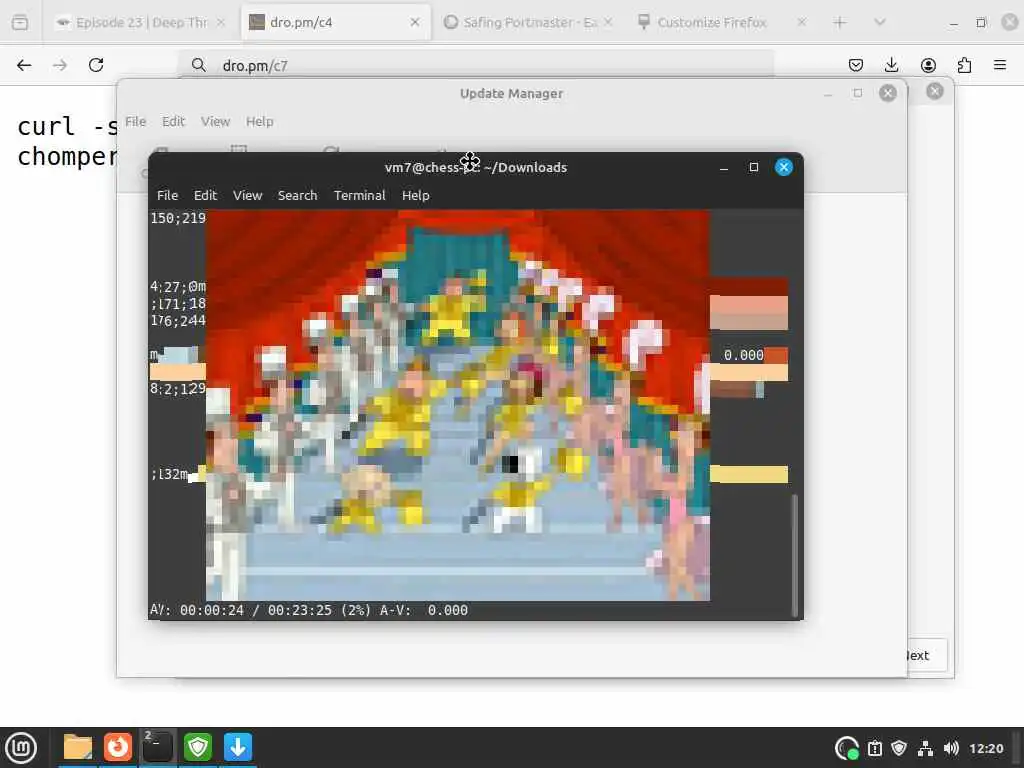Open terminal Search menu
1024x768 pixels.
(297, 195)
